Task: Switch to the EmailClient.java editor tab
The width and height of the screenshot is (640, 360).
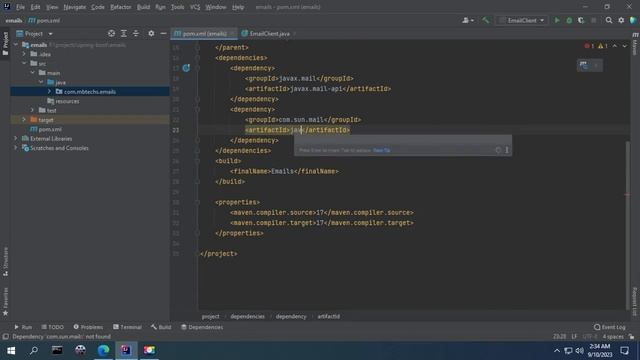Action: (269, 33)
